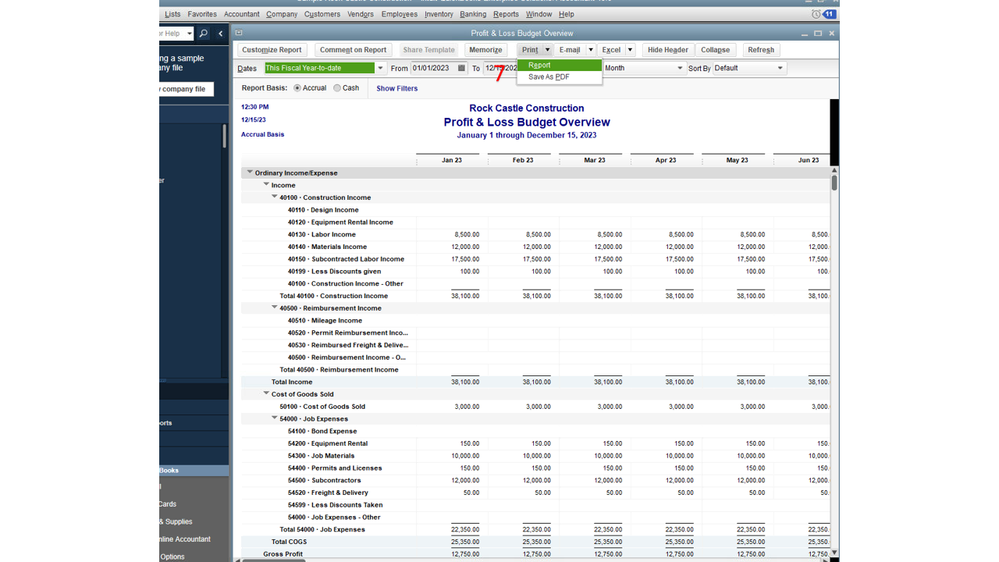Image resolution: width=999 pixels, height=562 pixels.
Task: Open the calendar picker for From date
Action: pos(461,68)
